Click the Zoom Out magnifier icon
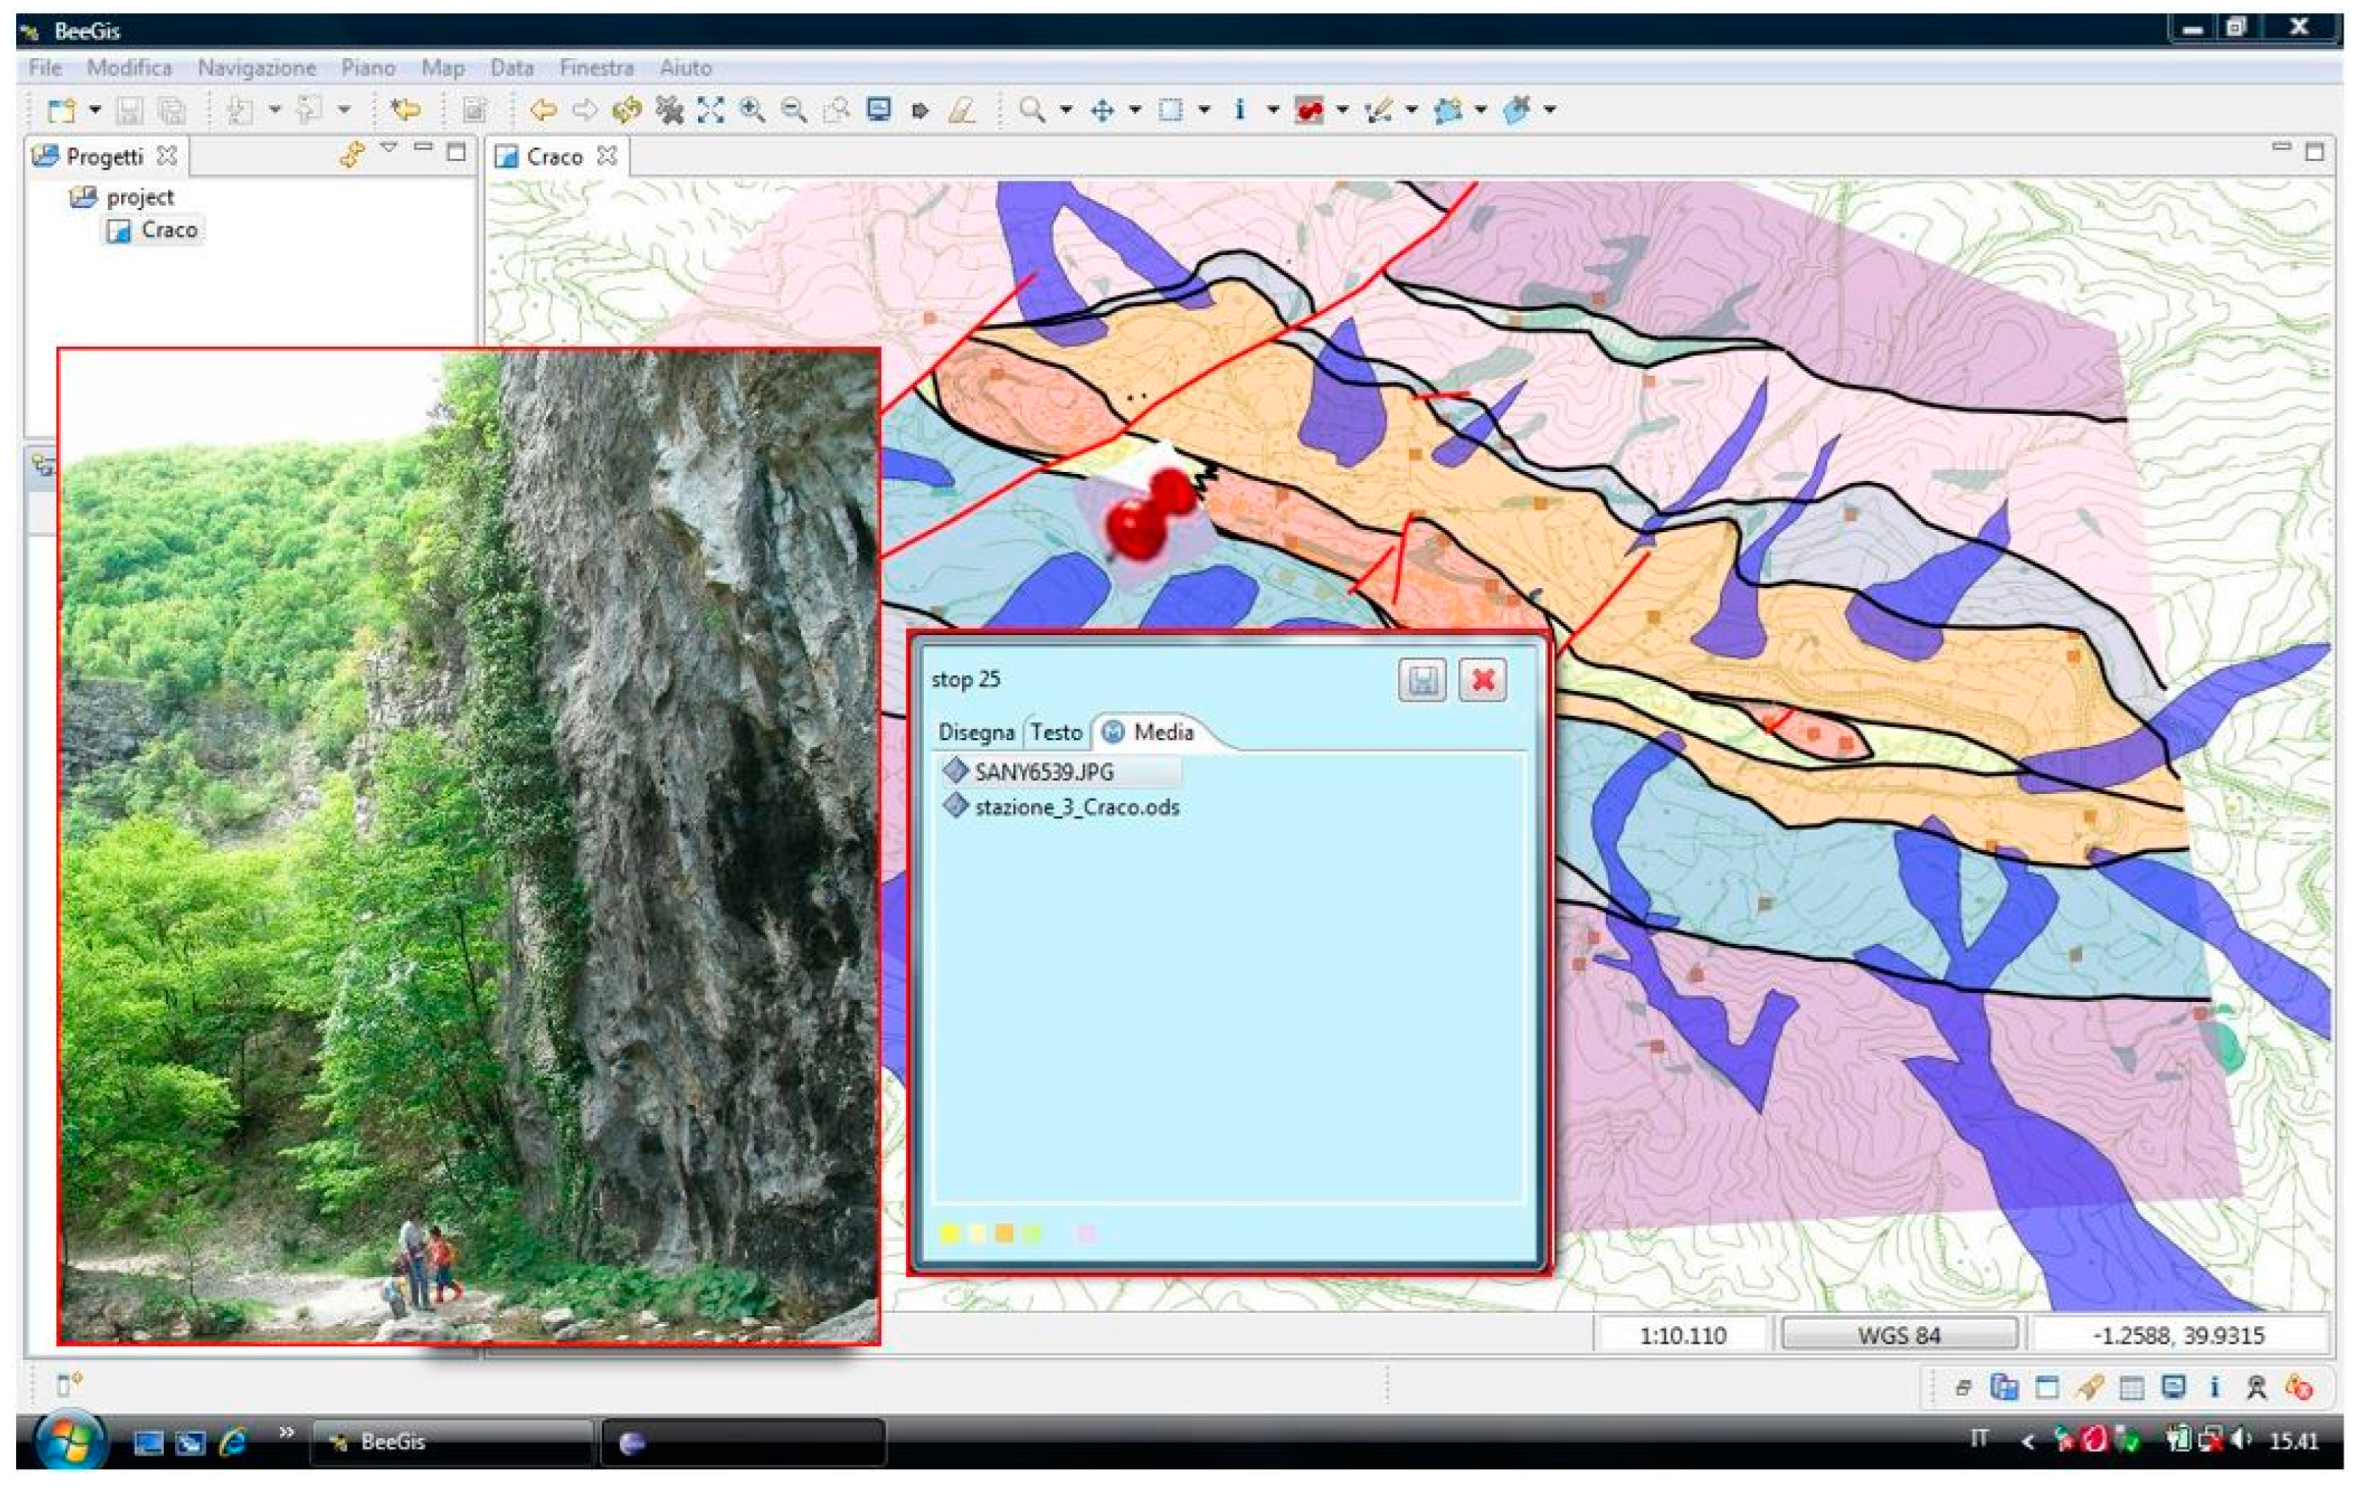This screenshot has height=1497, width=2355. 794,110
